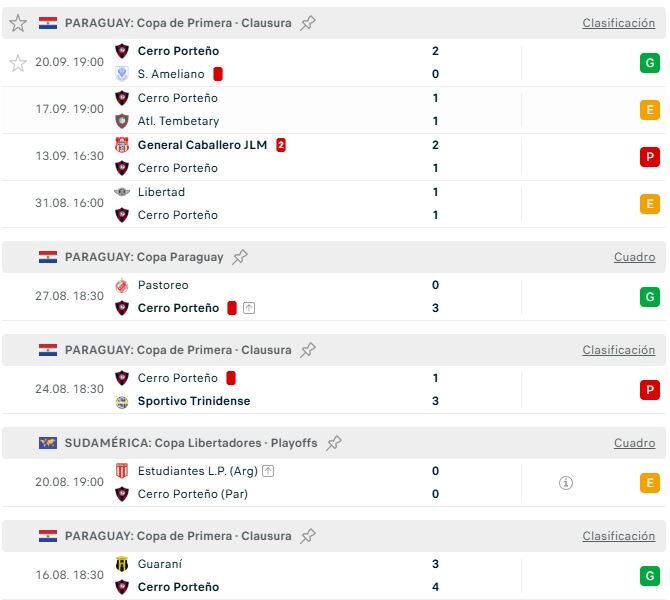
Task: Click the info icon on Estudiantes match
Action: [566, 483]
